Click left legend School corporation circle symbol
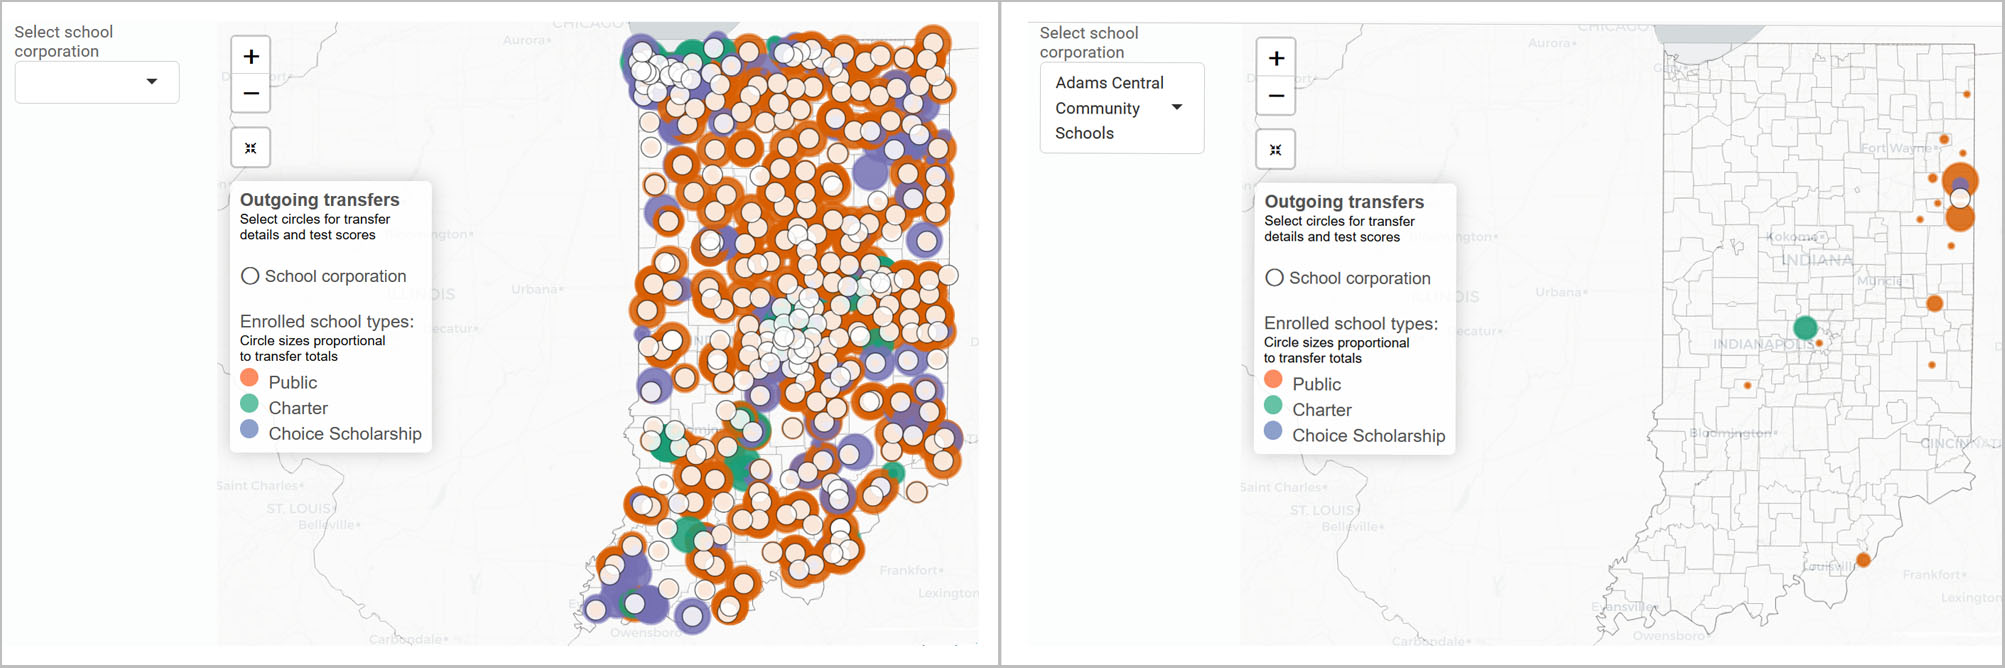The width and height of the screenshot is (2005, 668). (x=250, y=276)
